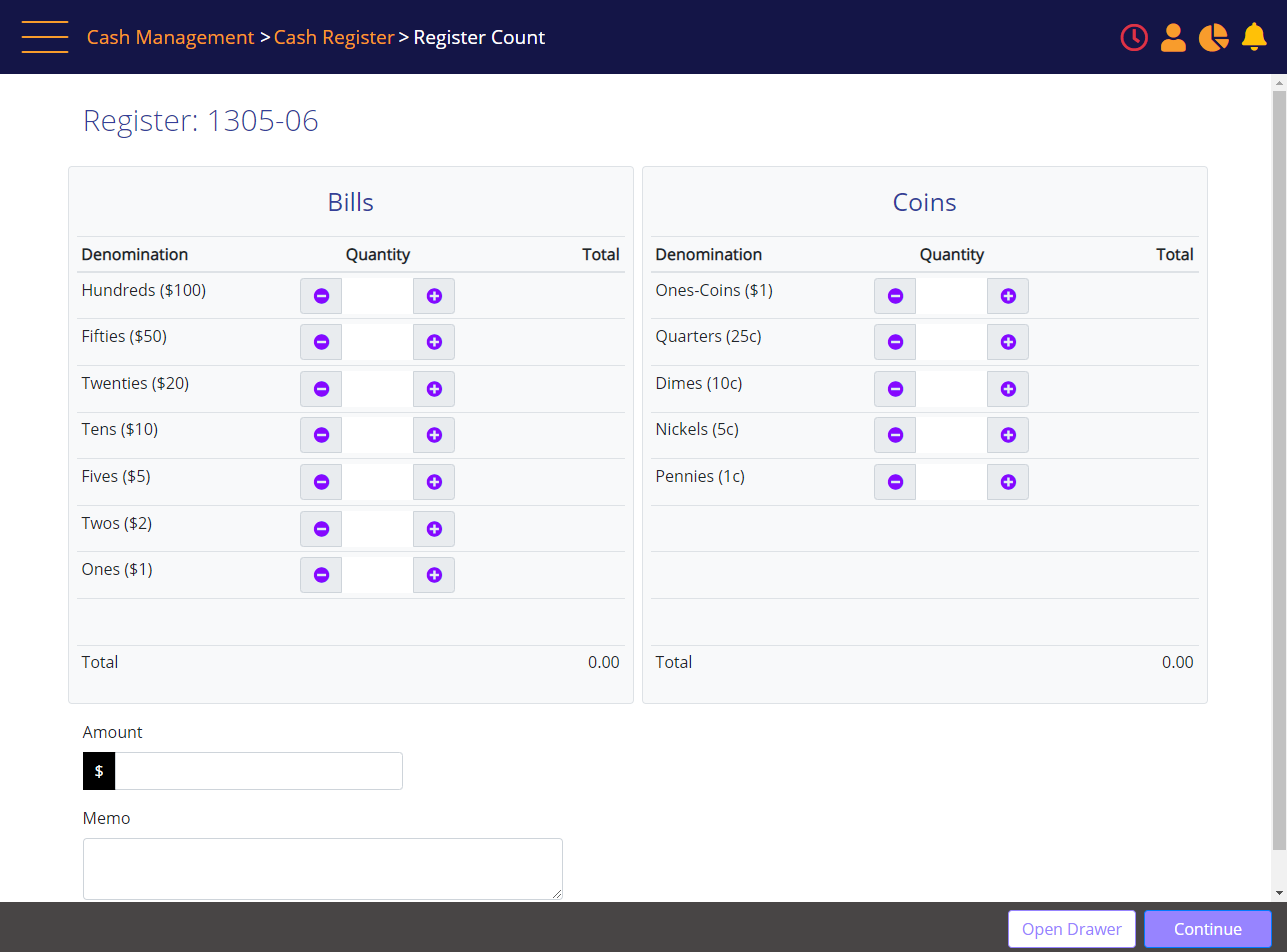This screenshot has width=1287, height=952.
Task: Click the scrollbar down arrow
Action: 1279,892
